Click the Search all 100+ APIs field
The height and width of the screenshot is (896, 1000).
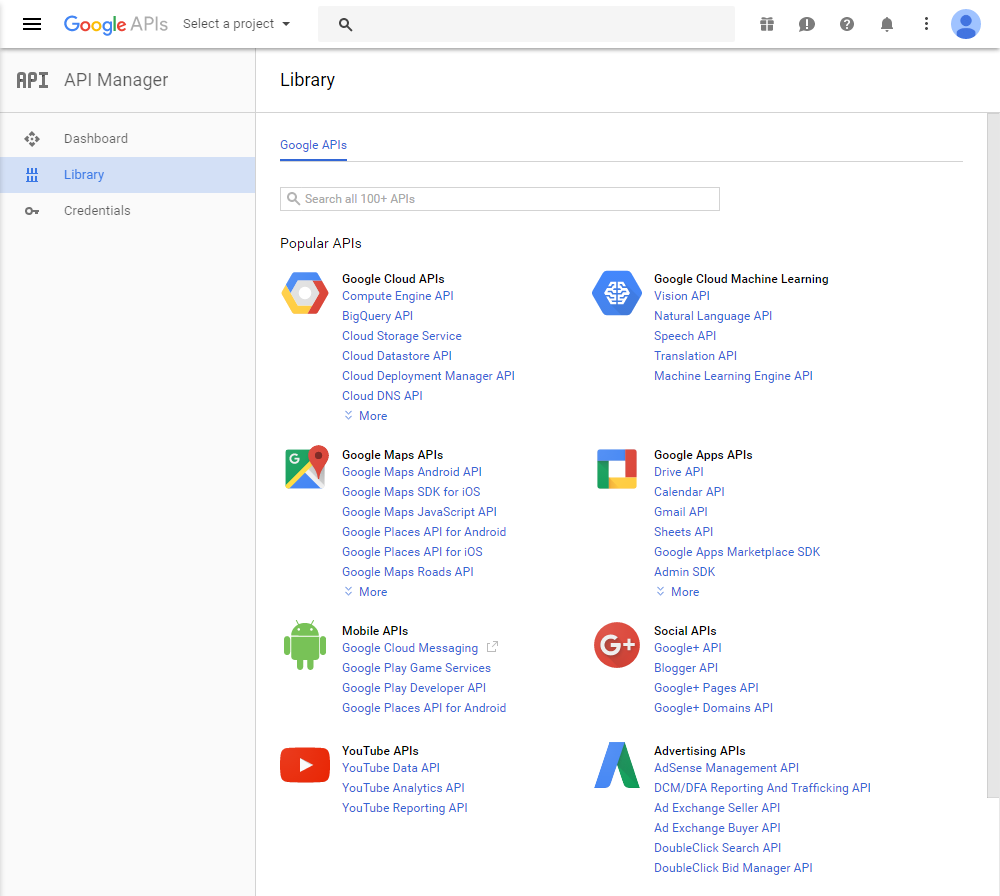tap(500, 199)
